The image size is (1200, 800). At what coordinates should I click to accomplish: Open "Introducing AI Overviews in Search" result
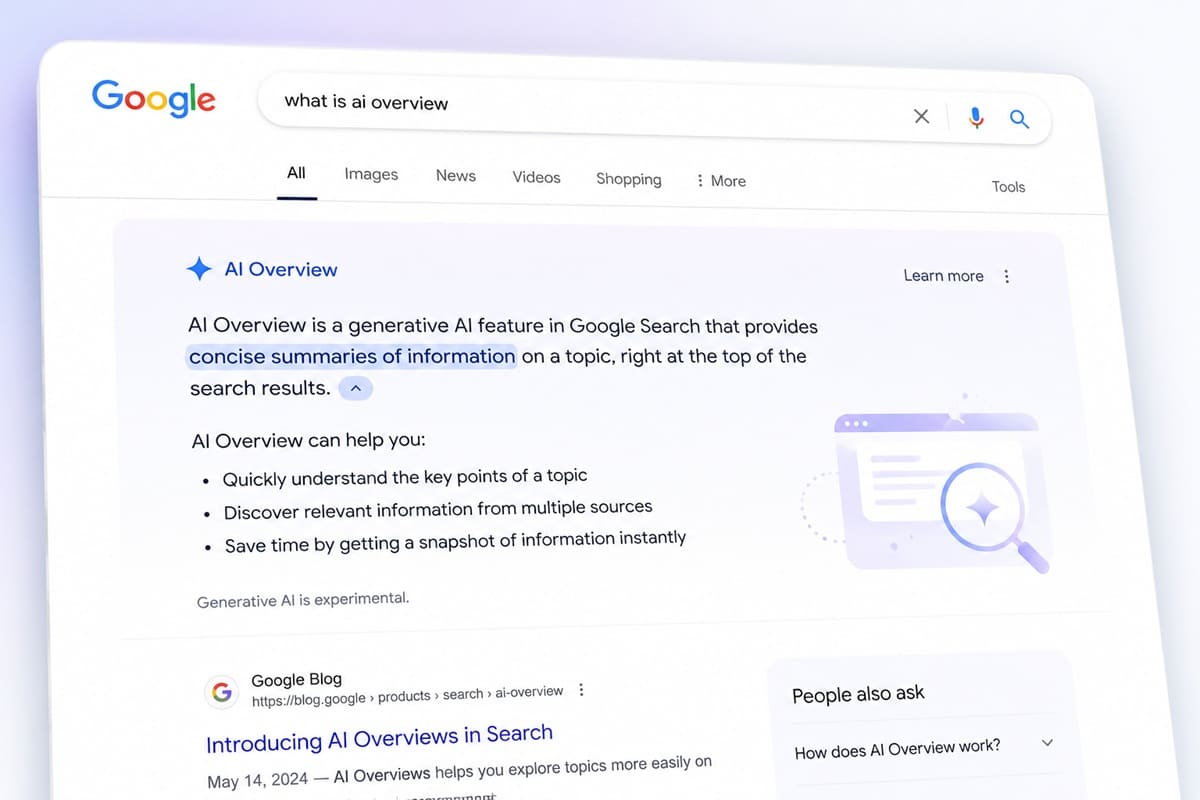click(379, 739)
